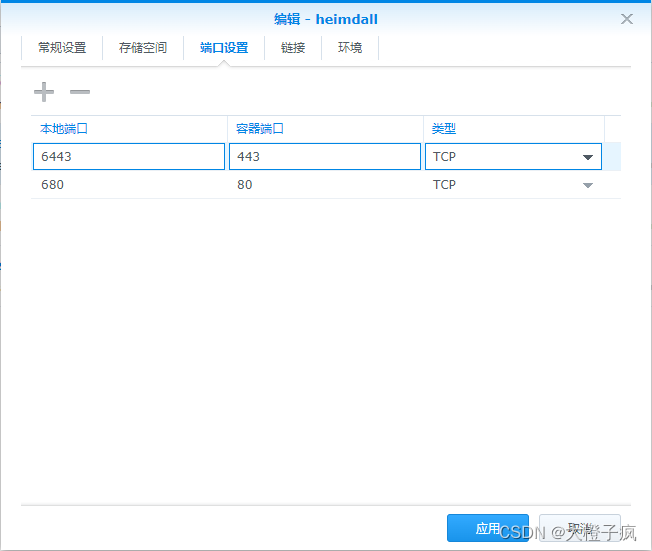Click TCP text in second row type cell
Screen dimensions: 652x551
[x=444, y=184]
